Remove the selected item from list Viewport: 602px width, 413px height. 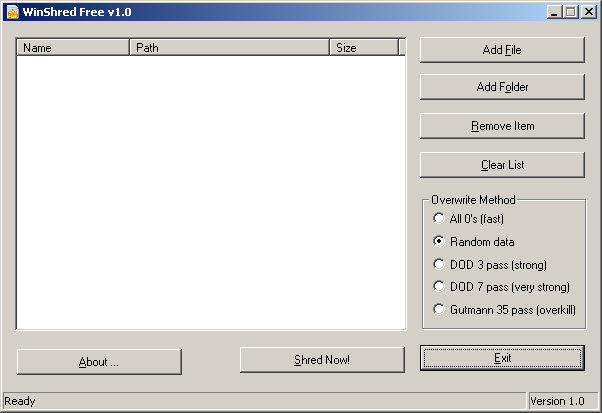point(502,126)
